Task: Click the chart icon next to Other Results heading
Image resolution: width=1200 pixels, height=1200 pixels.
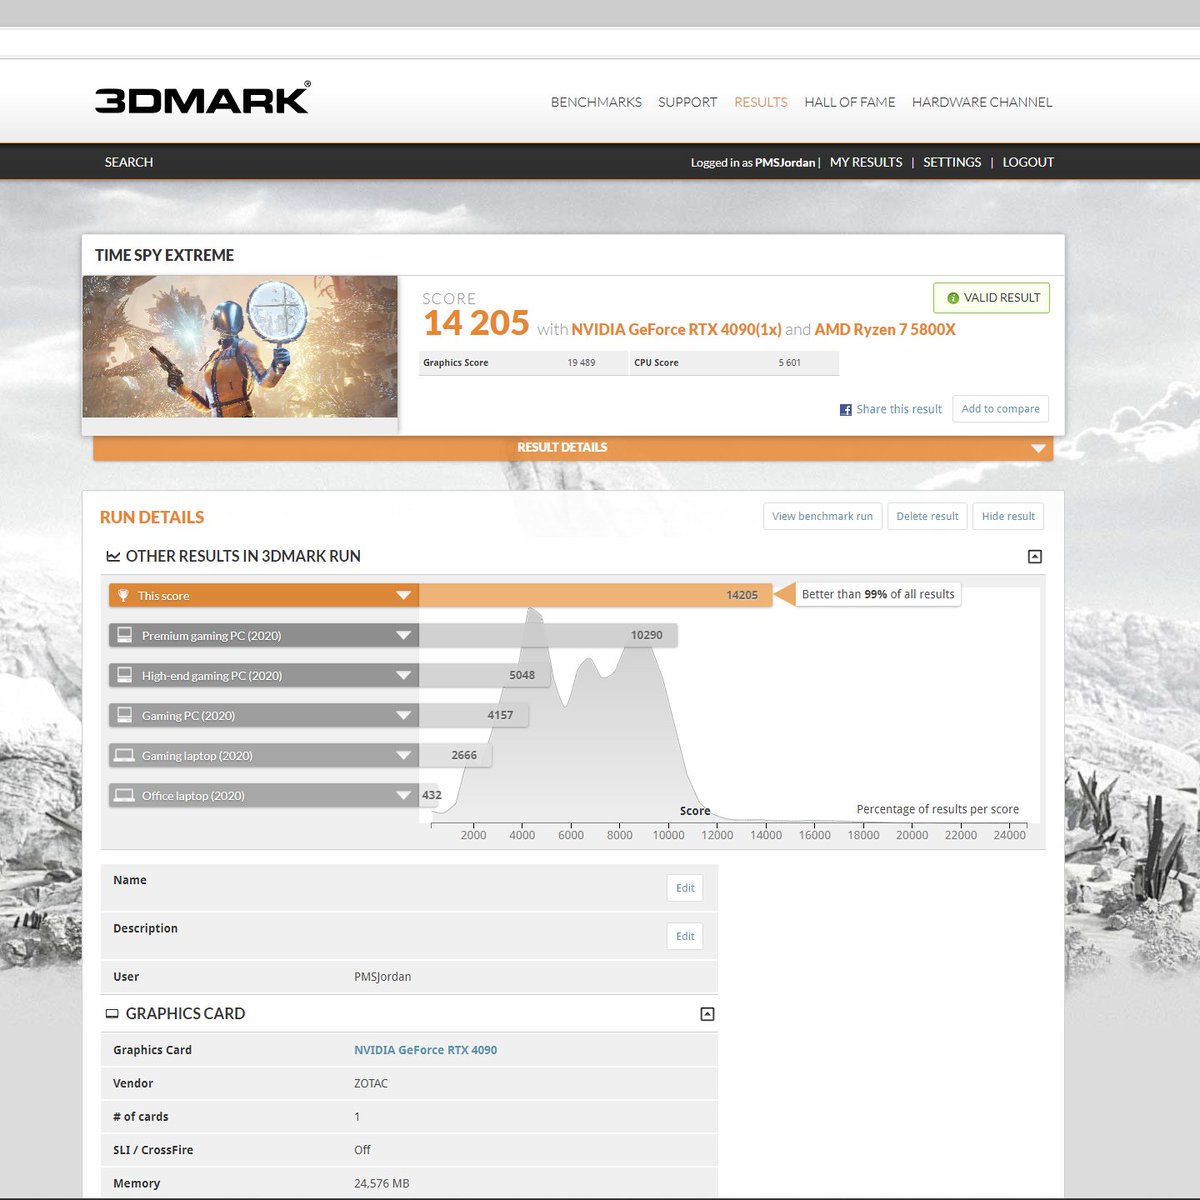Action: point(112,556)
